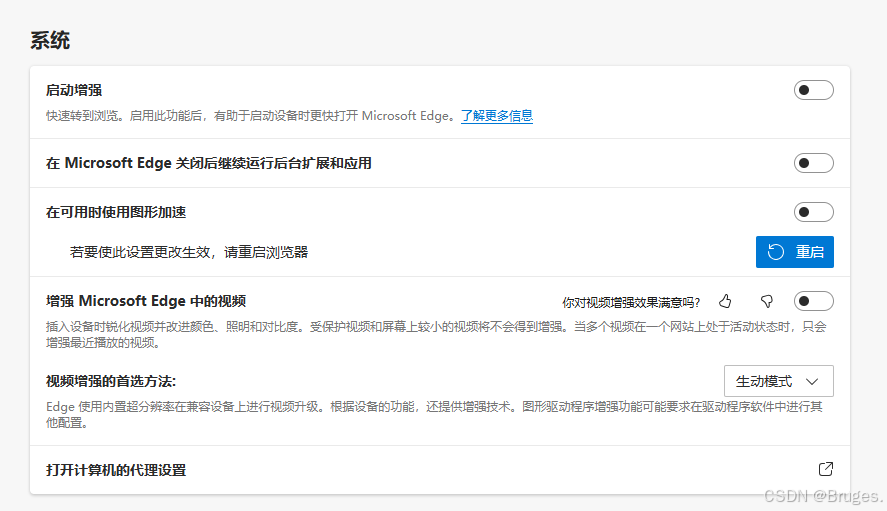The width and height of the screenshot is (887, 511).
Task: Open external link icon for proxy settings
Action: coord(825,469)
